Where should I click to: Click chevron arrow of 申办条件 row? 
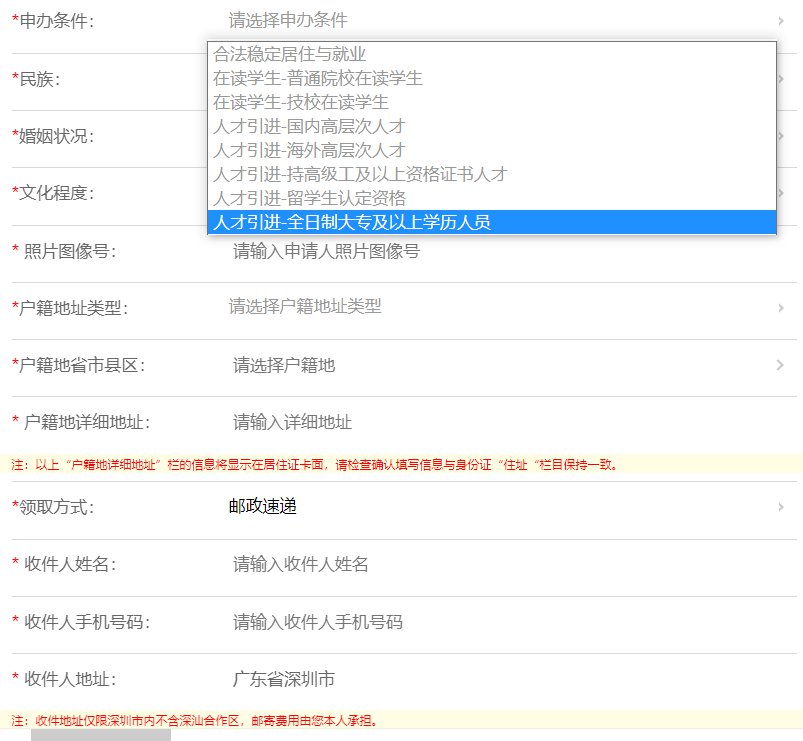[780, 21]
